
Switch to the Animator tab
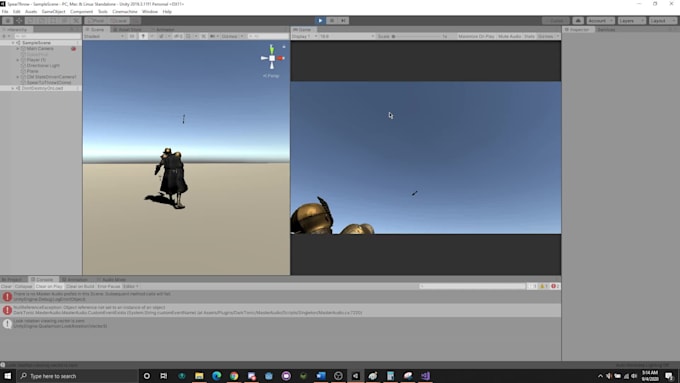click(163, 29)
